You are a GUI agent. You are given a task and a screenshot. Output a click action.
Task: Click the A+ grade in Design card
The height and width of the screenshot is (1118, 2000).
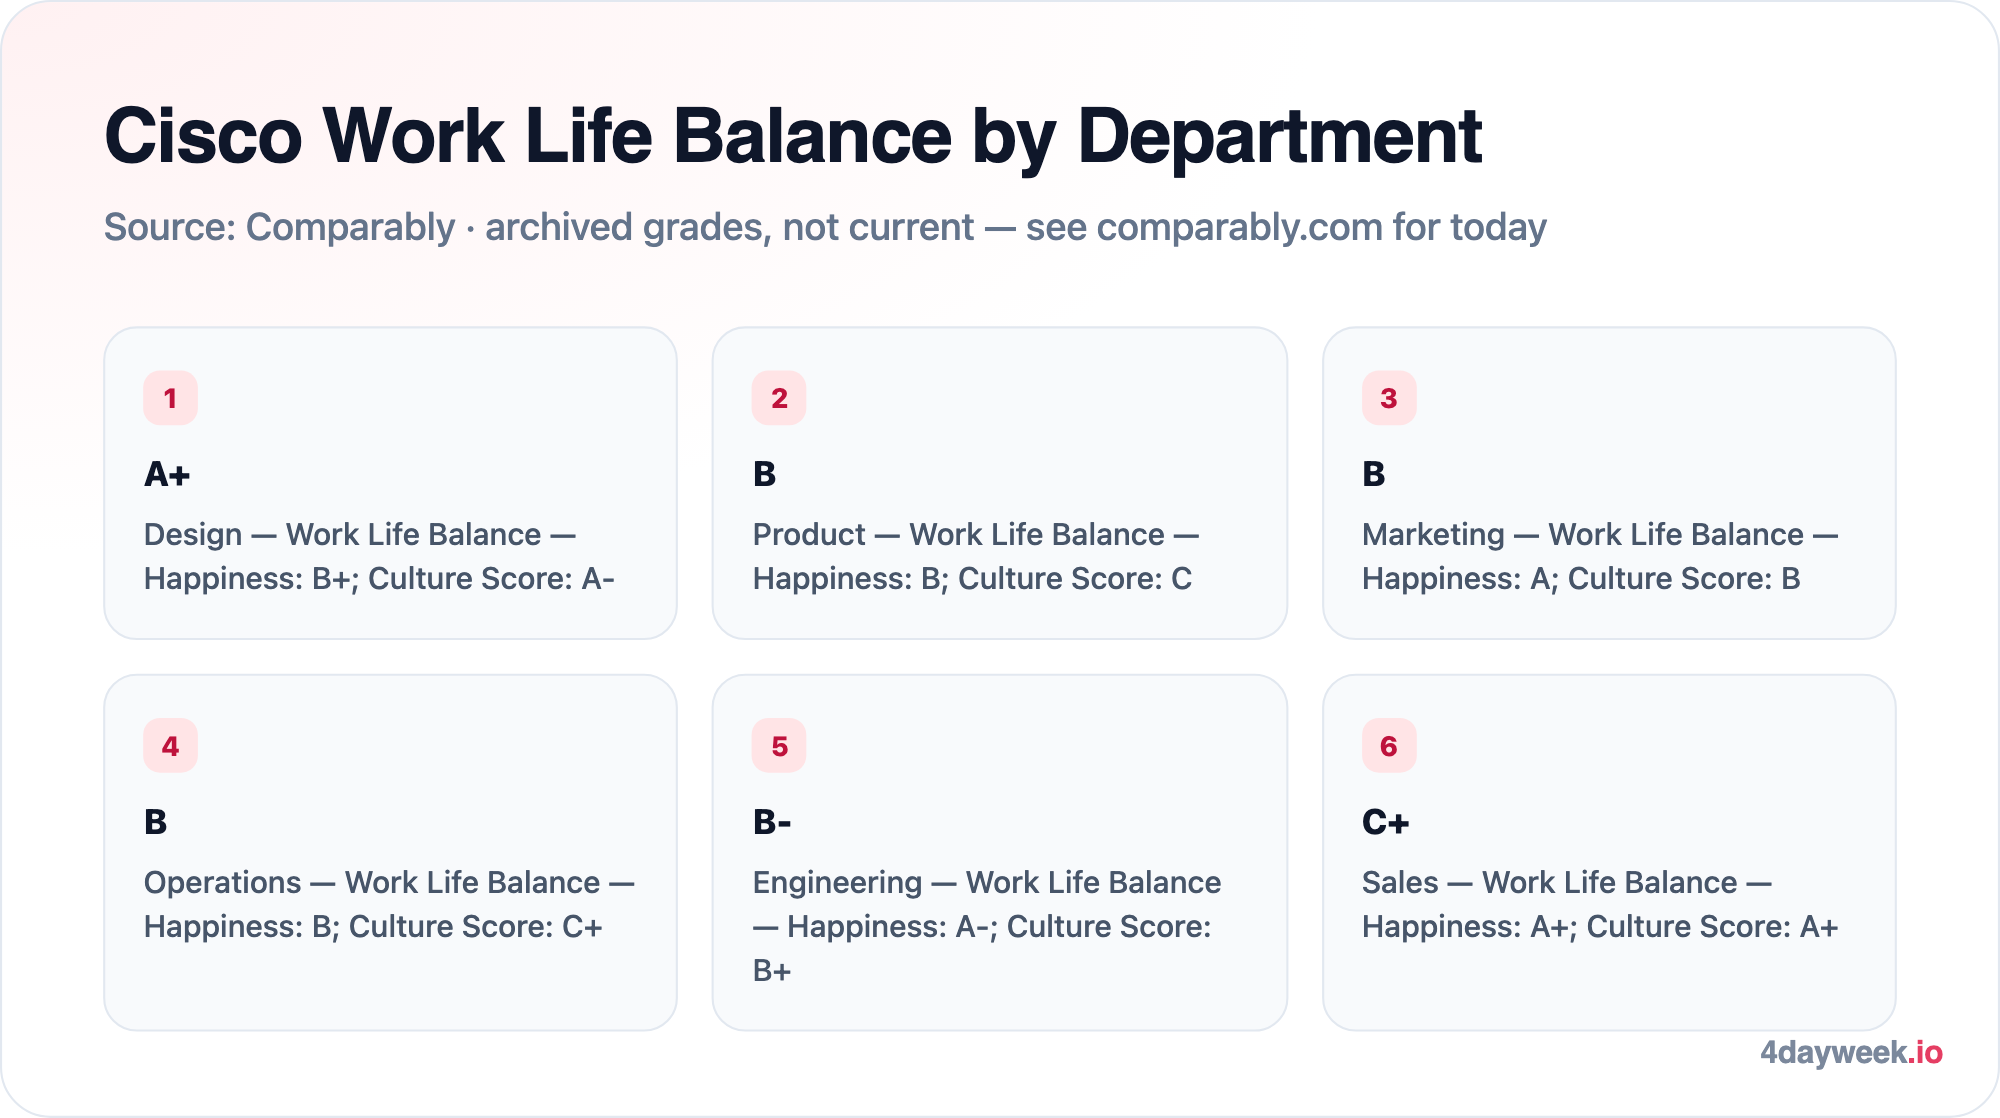(x=167, y=474)
